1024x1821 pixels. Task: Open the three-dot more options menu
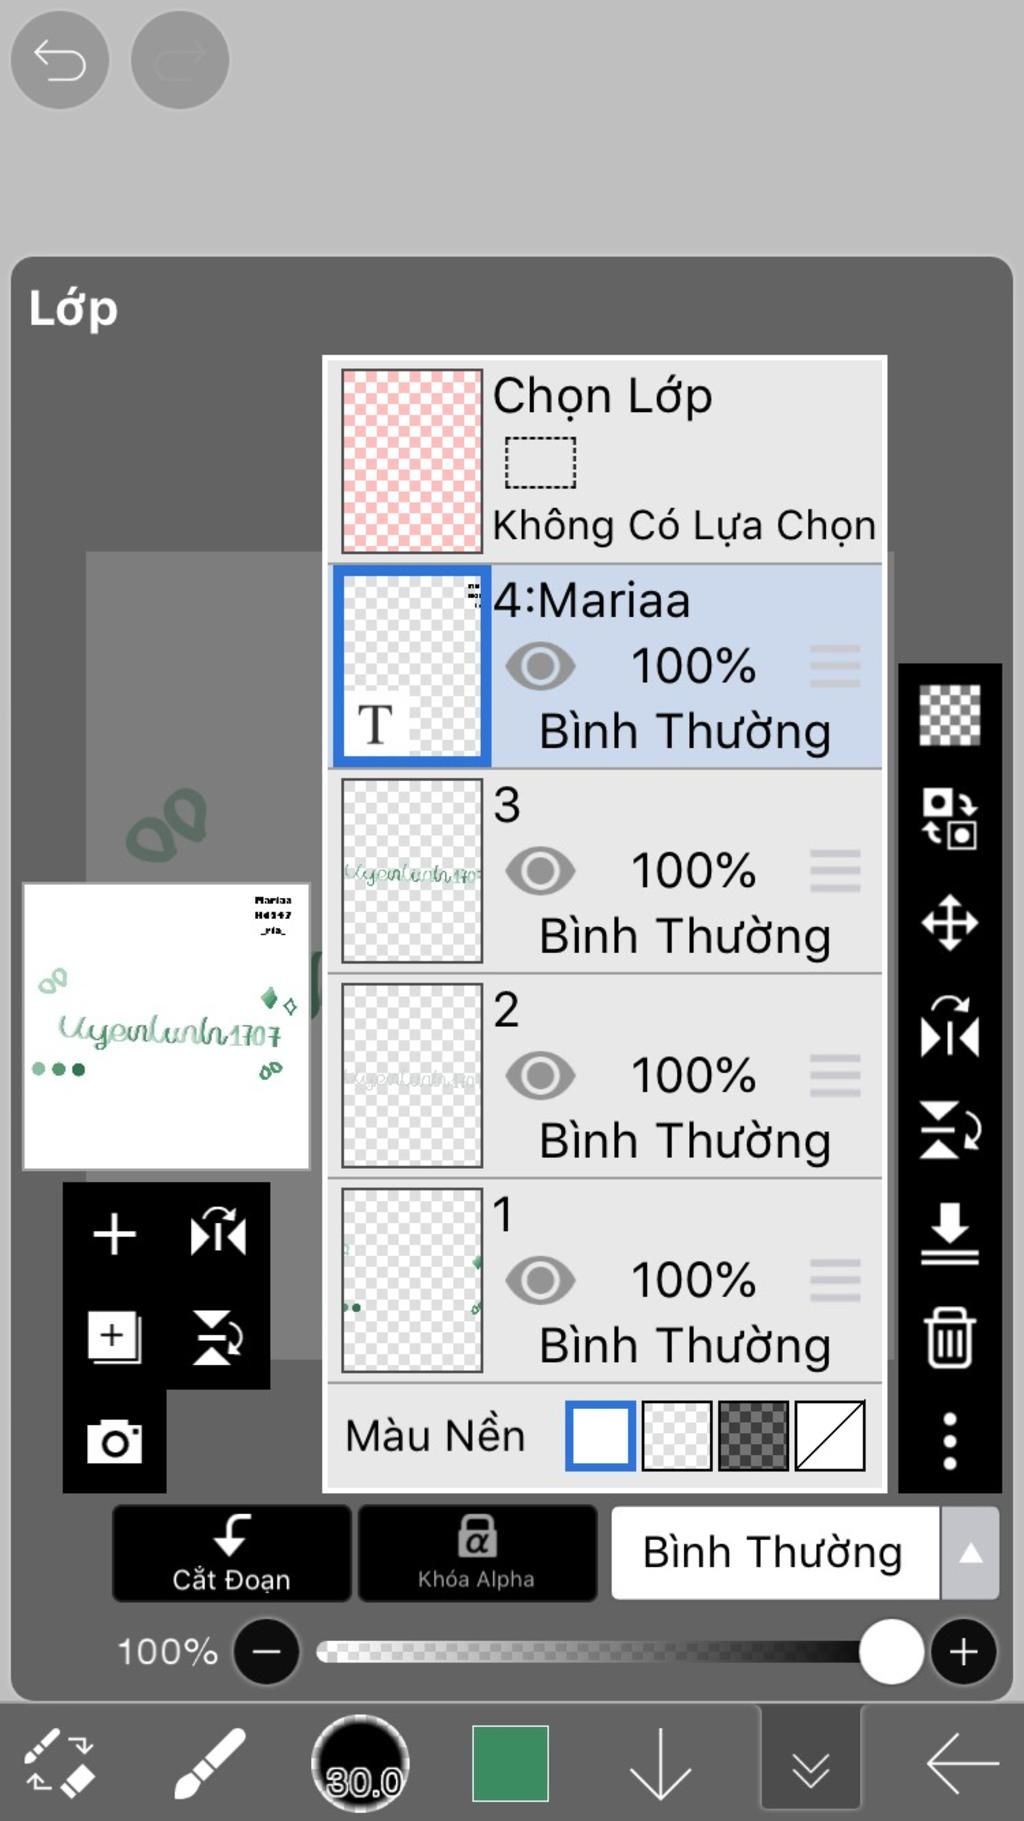point(949,1441)
